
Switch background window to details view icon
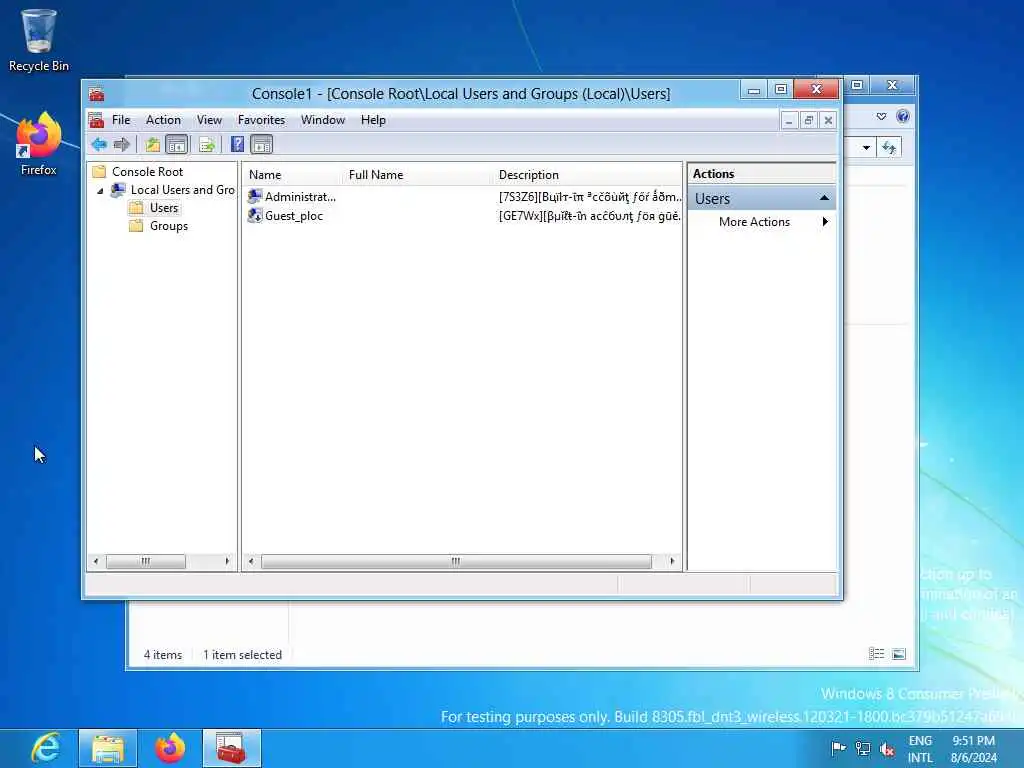pos(876,654)
